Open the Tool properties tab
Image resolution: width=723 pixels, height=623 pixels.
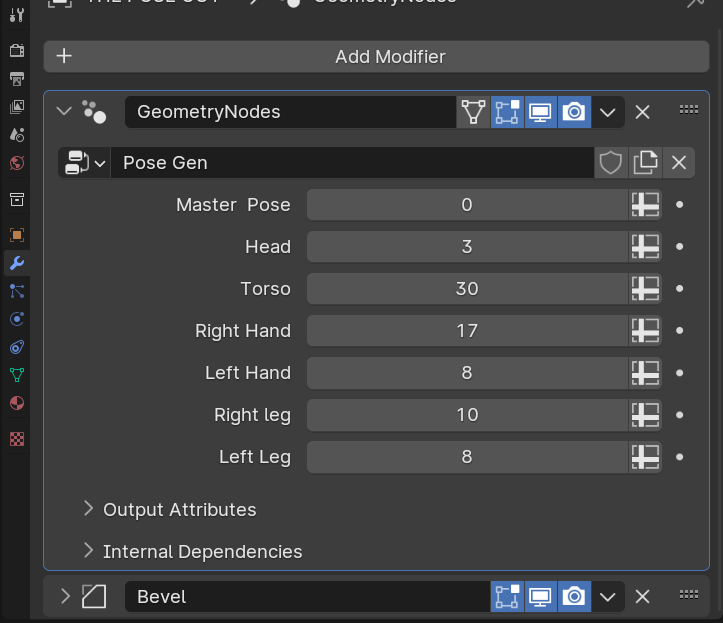click(x=17, y=15)
